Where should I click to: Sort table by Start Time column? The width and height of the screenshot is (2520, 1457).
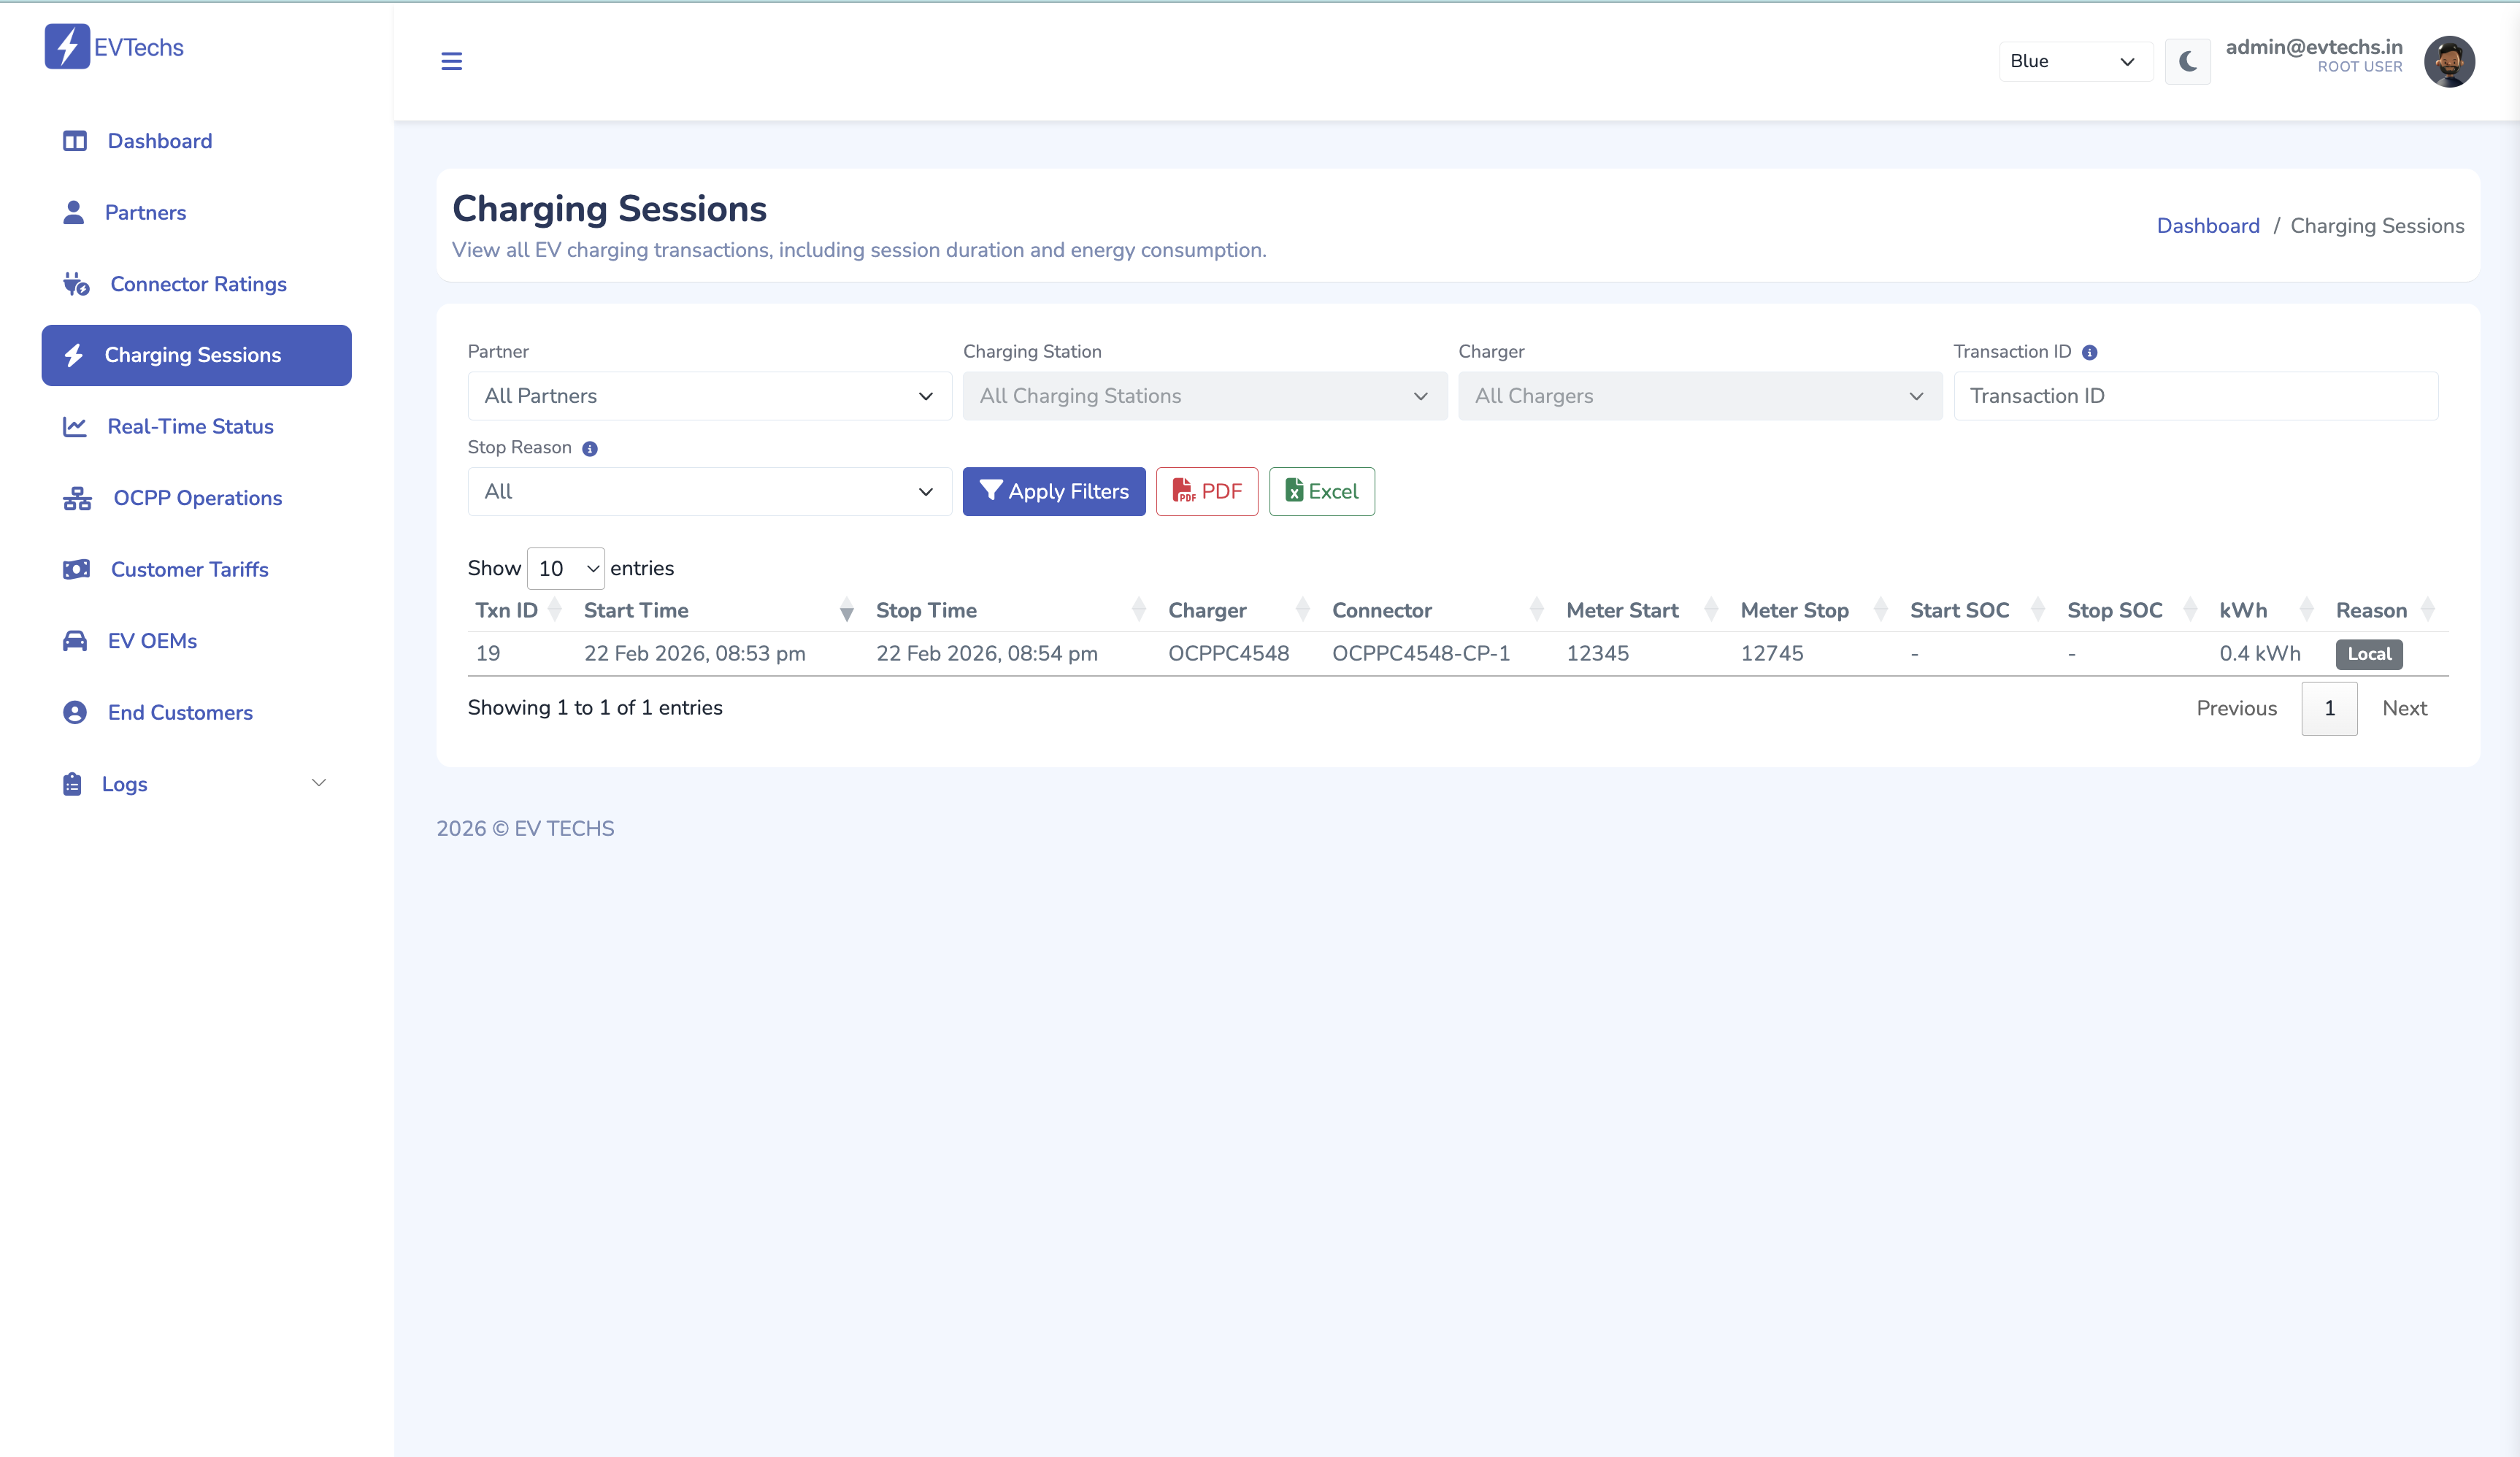point(636,610)
